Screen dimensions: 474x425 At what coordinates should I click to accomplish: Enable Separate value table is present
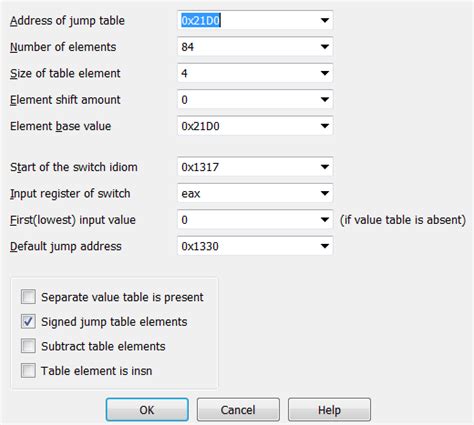point(28,297)
